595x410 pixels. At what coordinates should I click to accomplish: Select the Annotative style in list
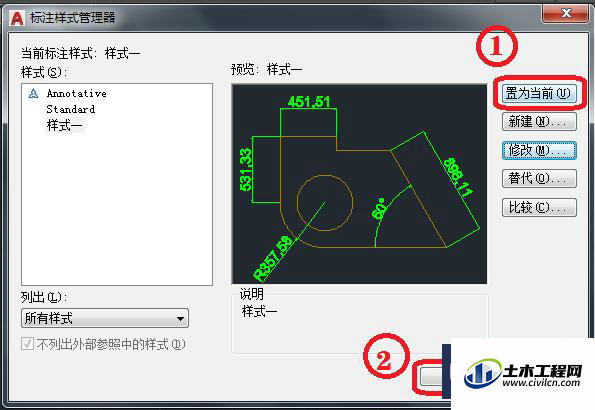(76, 93)
